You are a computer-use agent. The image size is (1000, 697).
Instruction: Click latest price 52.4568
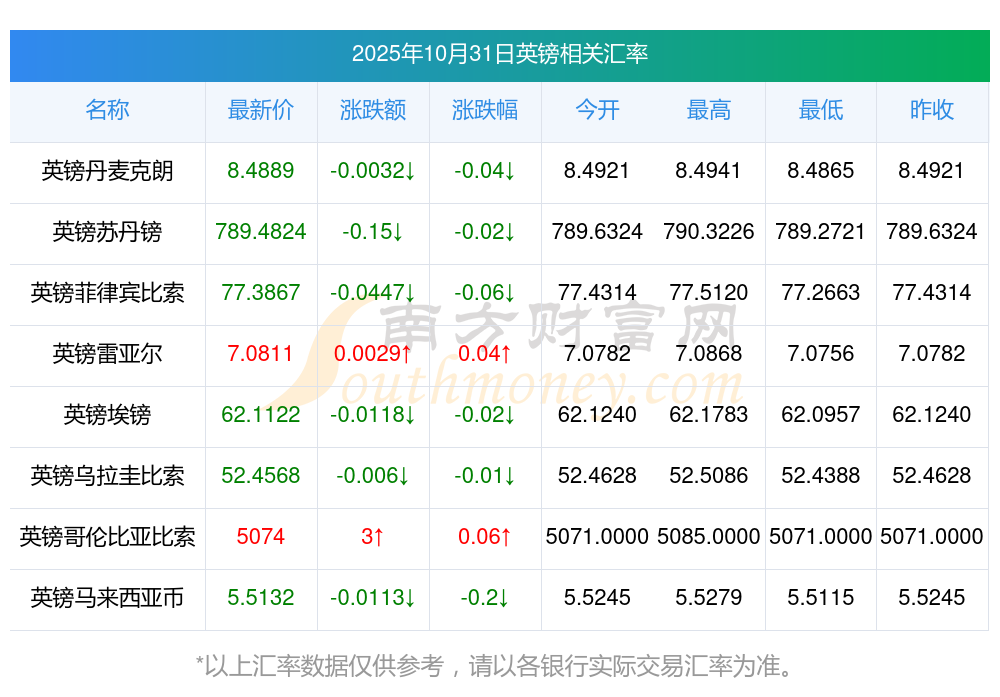click(261, 476)
